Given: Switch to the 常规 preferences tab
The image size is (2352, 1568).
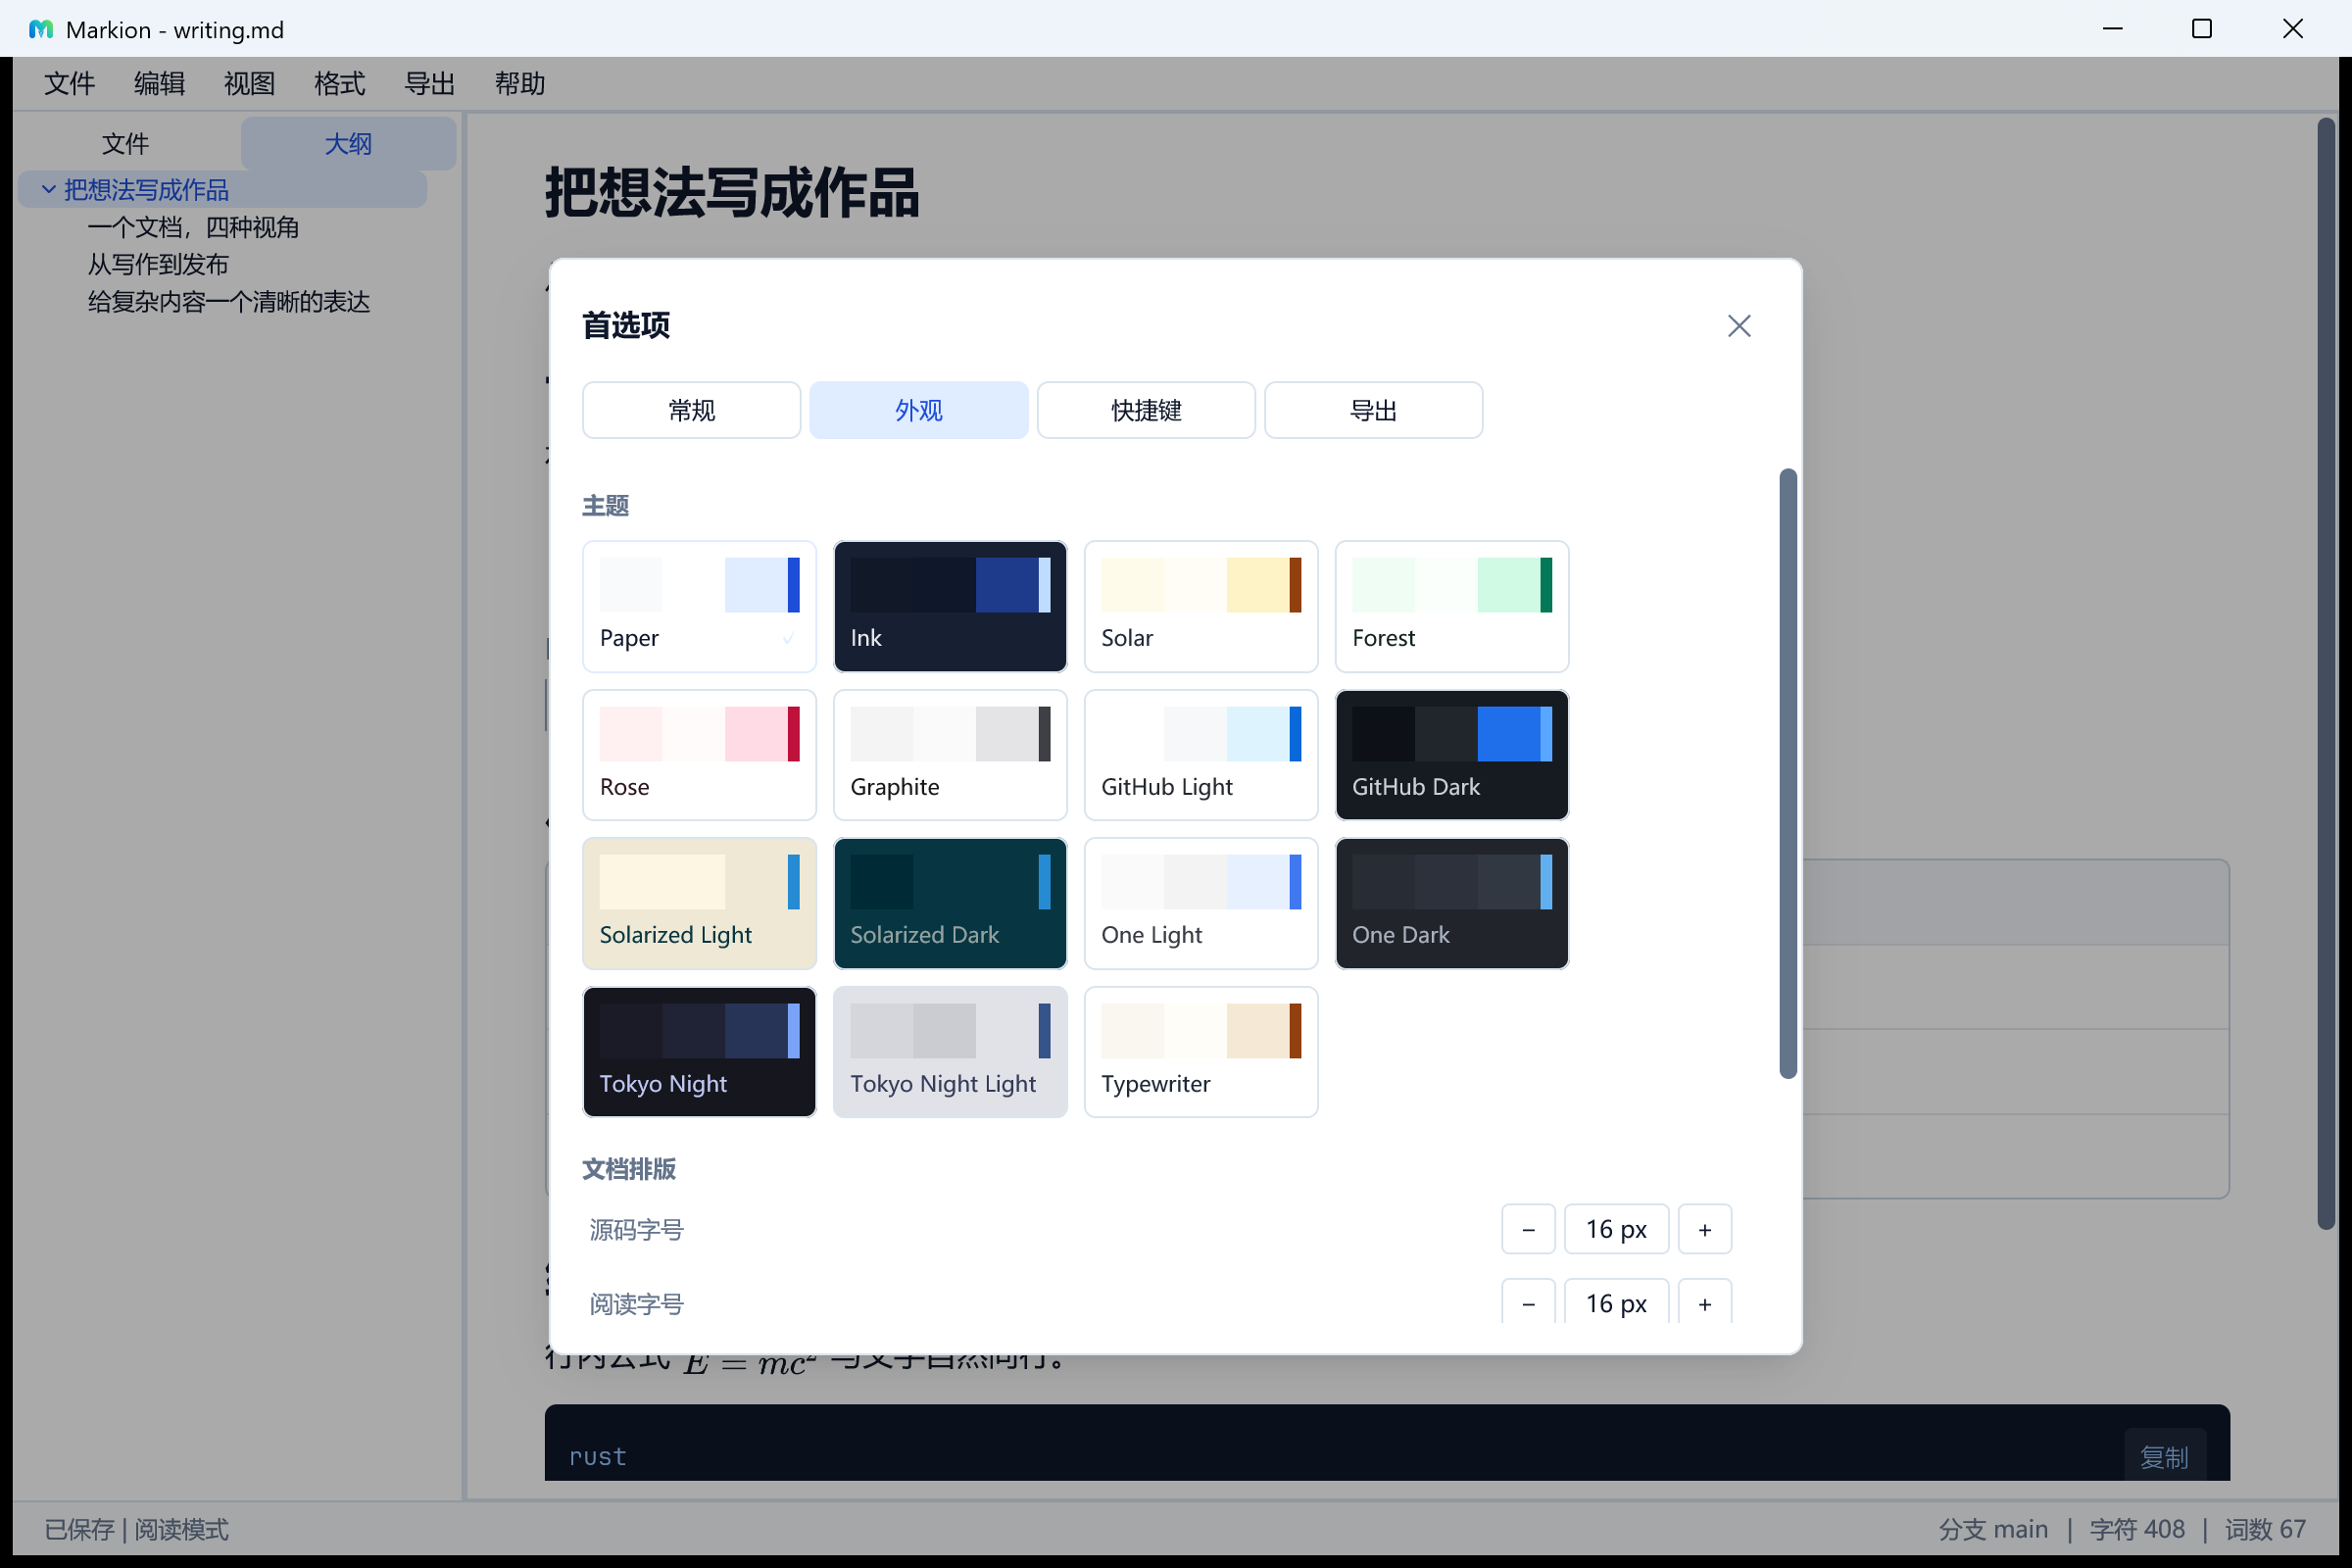Looking at the screenshot, I should click(x=691, y=410).
